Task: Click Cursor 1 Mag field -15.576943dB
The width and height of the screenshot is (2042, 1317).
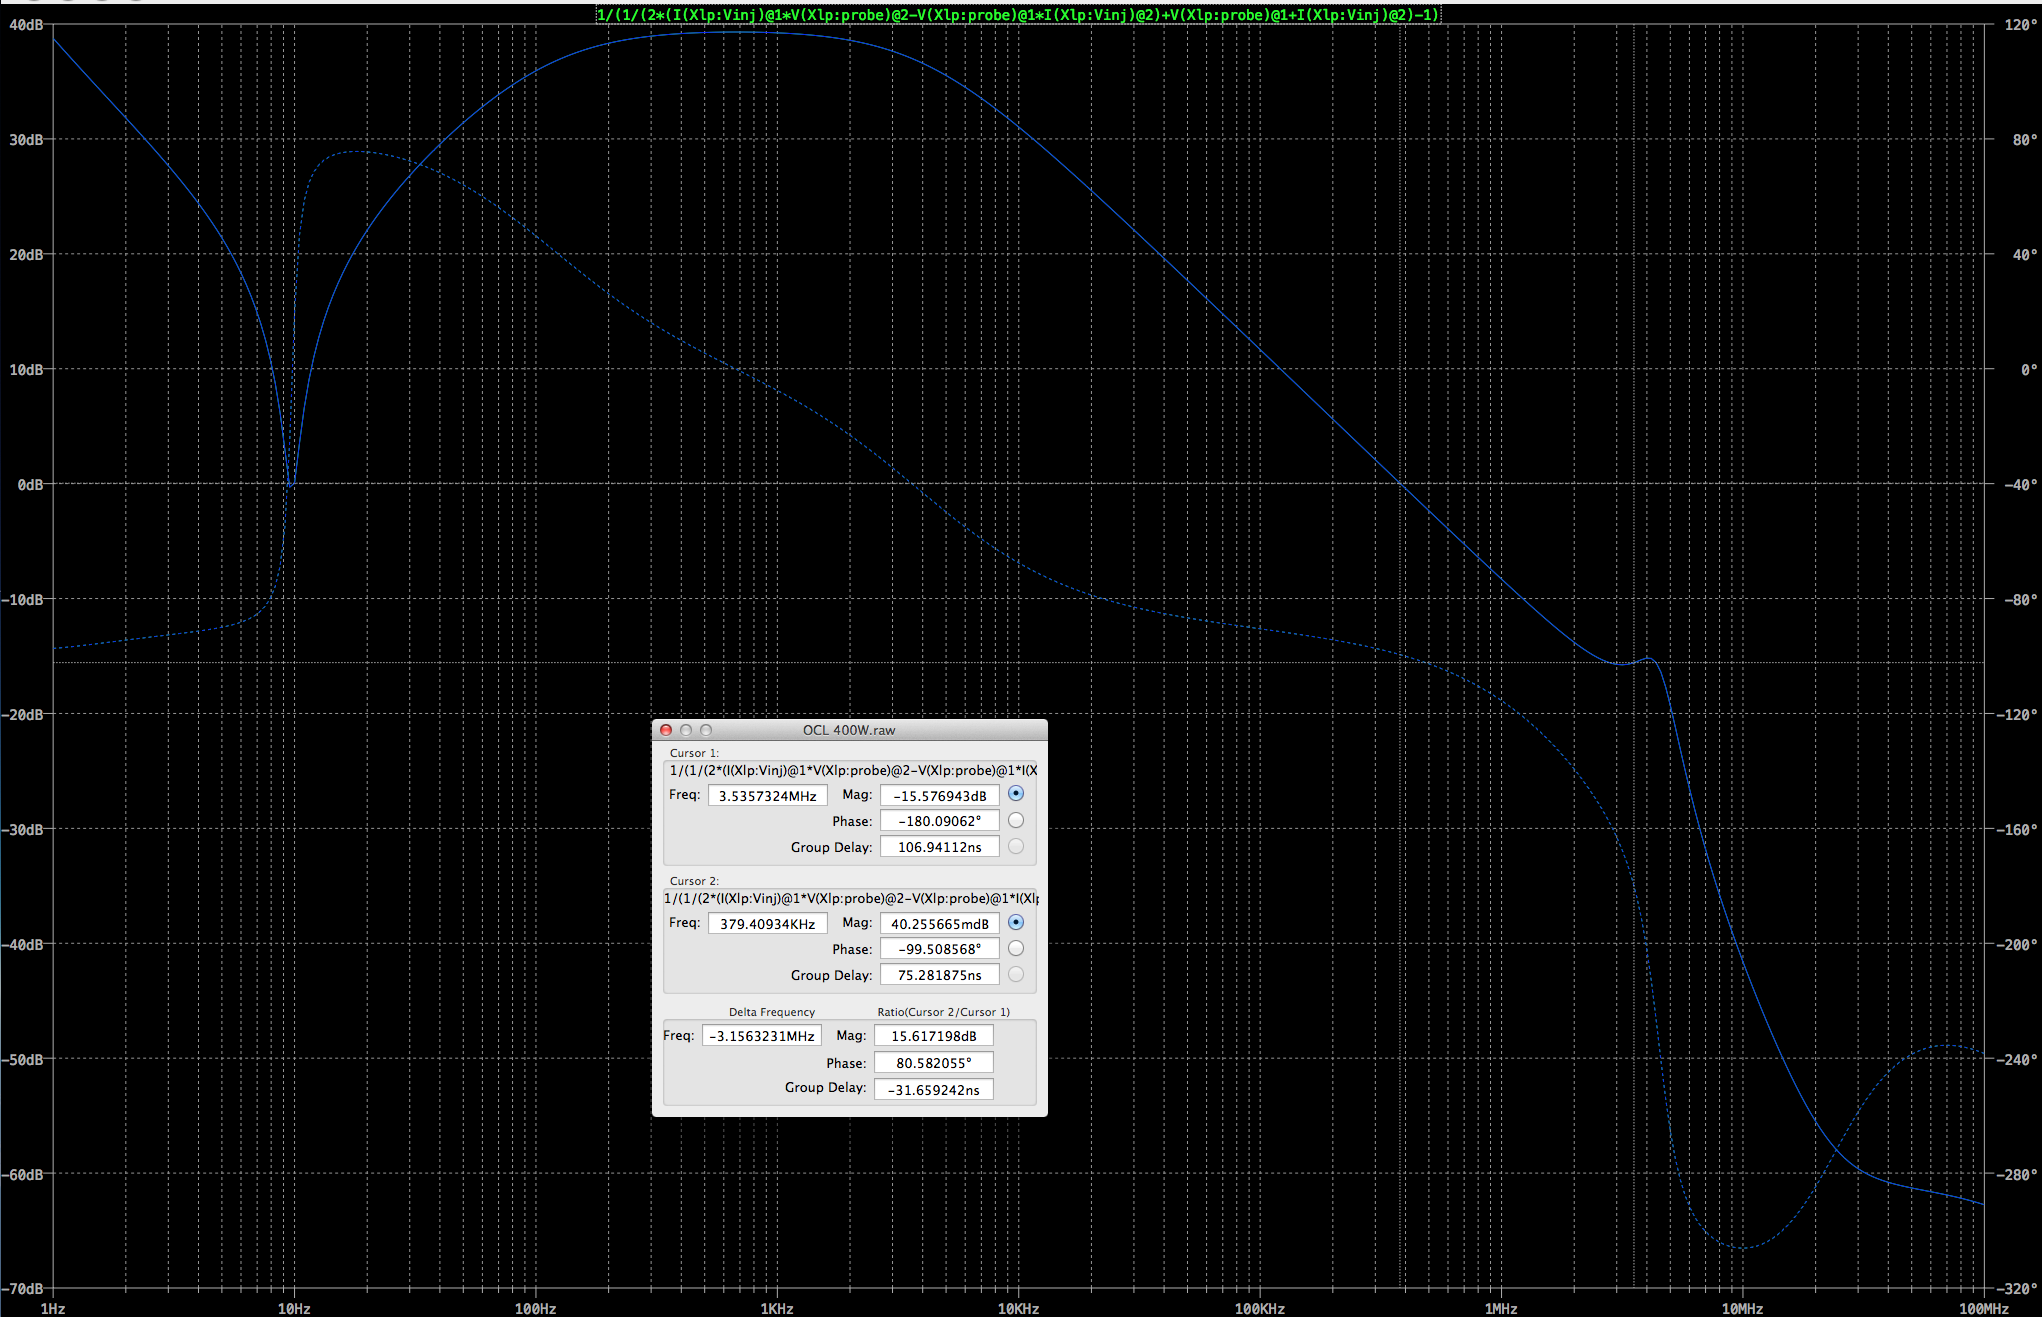Action: point(939,796)
